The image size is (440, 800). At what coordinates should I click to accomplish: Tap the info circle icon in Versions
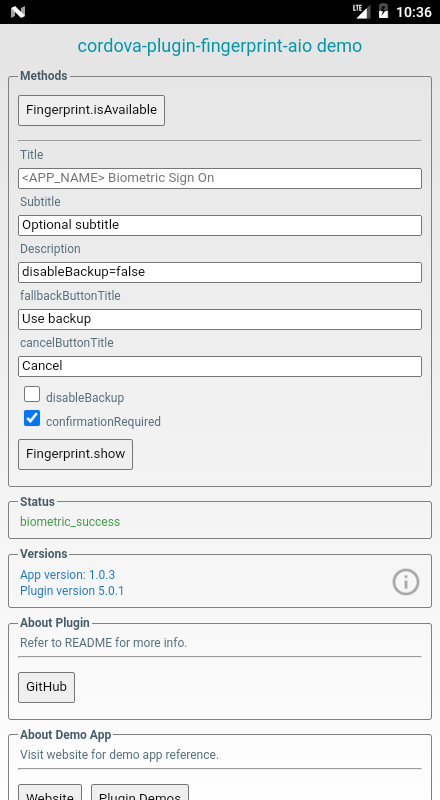[406, 582]
